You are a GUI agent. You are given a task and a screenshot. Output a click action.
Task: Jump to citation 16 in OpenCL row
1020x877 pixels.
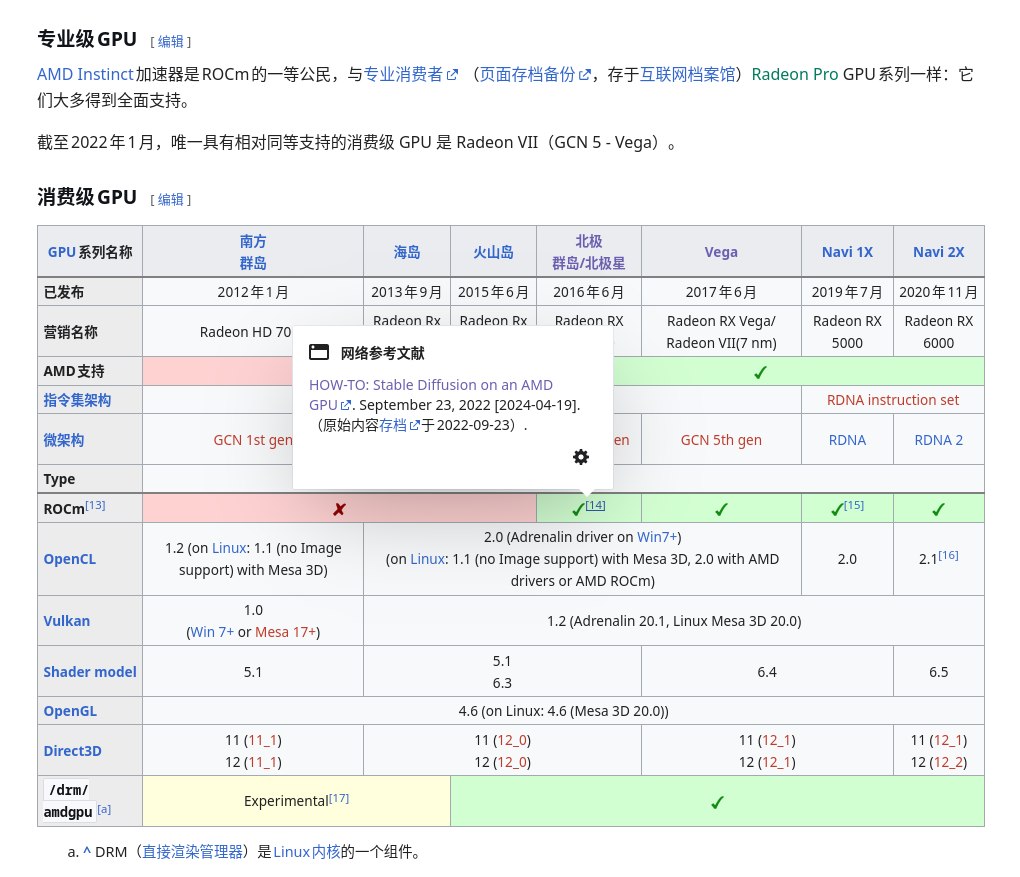[948, 555]
